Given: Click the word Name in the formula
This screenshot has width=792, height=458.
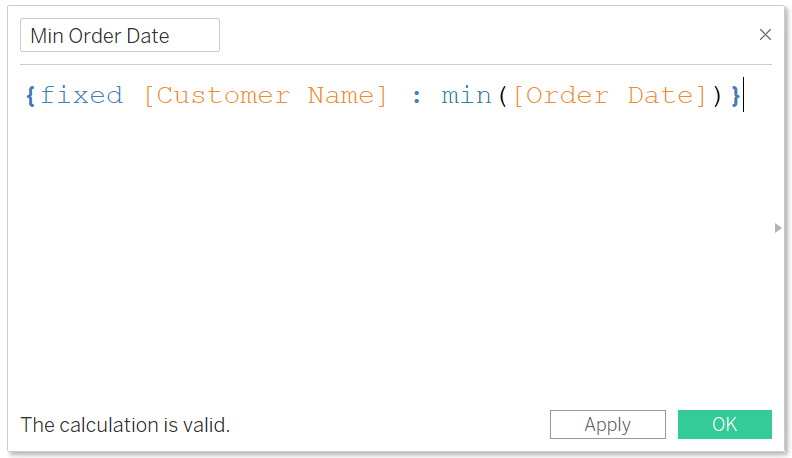Looking at the screenshot, I should coord(340,96).
